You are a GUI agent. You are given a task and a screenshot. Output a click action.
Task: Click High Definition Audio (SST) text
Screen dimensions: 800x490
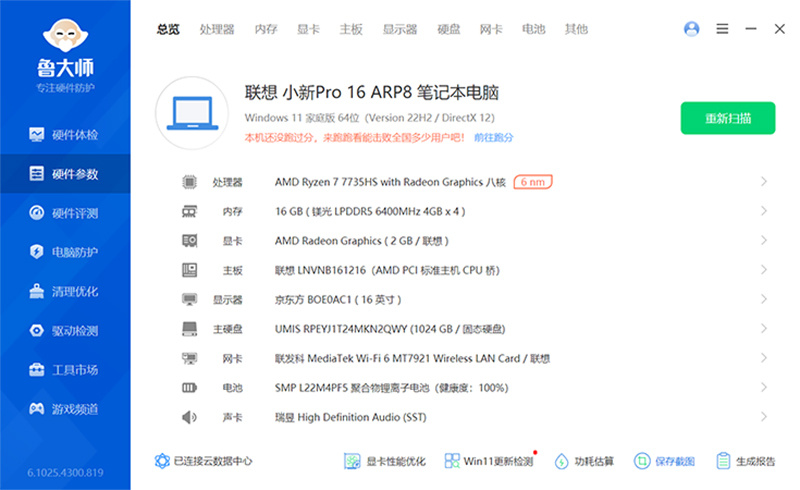[x=351, y=417]
